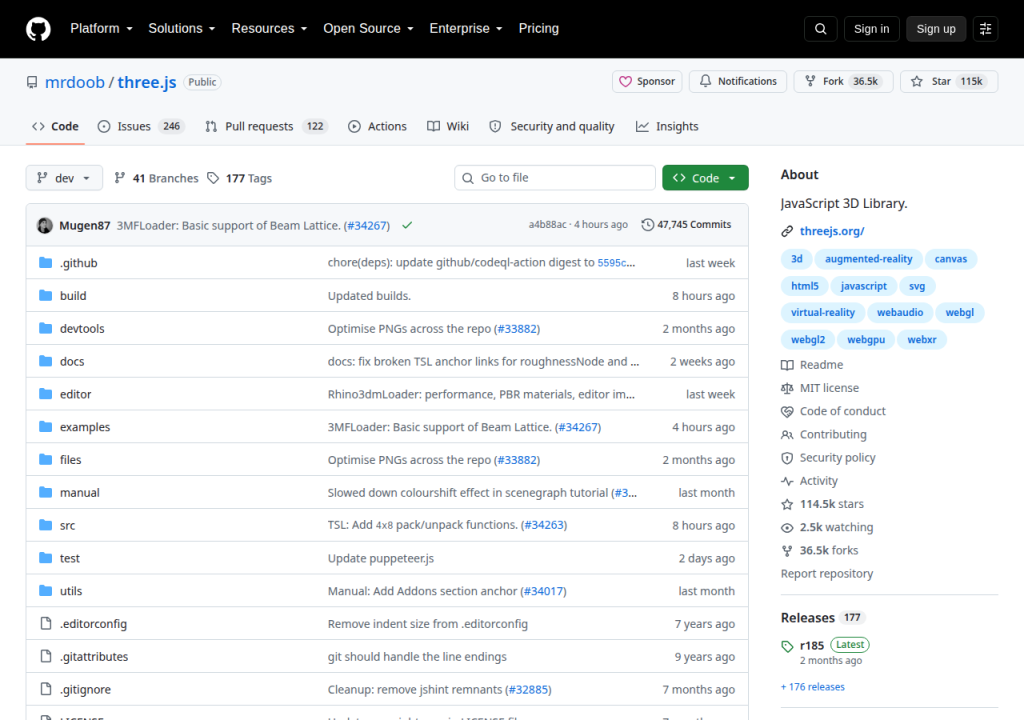Open the appearance settings sliders icon
Screen dimensions: 1024x720
point(985,29)
